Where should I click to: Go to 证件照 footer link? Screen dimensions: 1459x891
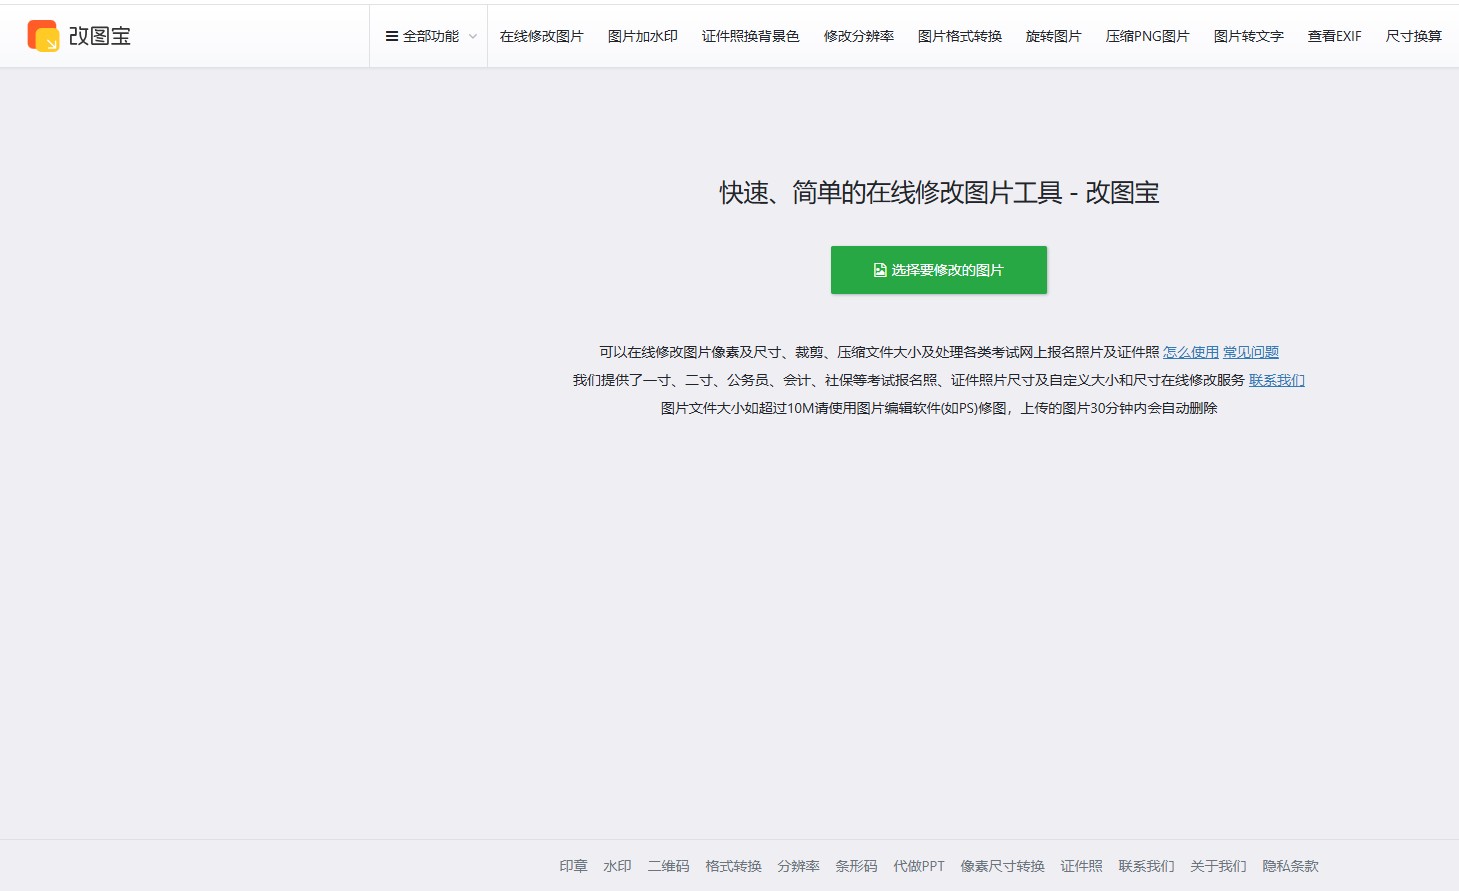[x=1081, y=866]
